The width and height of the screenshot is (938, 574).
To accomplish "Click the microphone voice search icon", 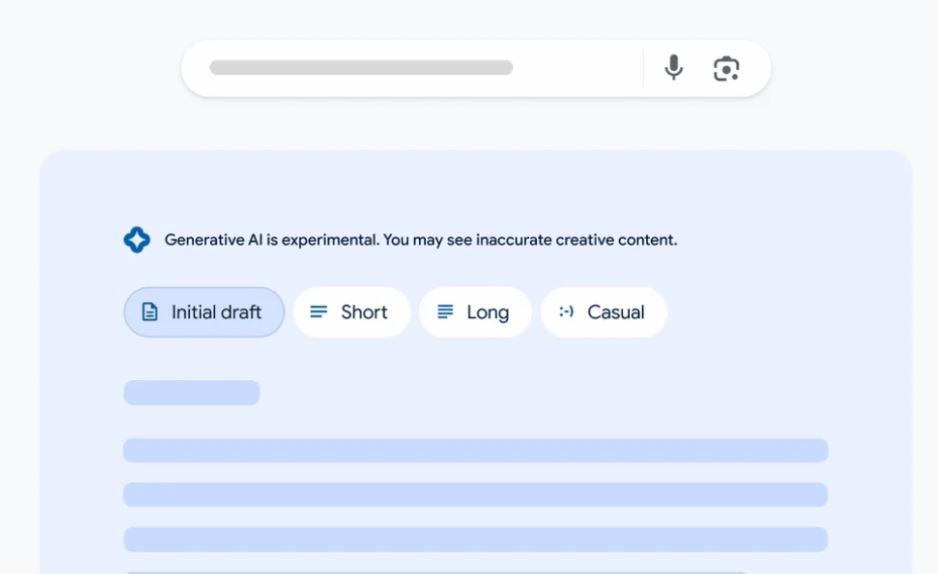I will pyautogui.click(x=674, y=67).
